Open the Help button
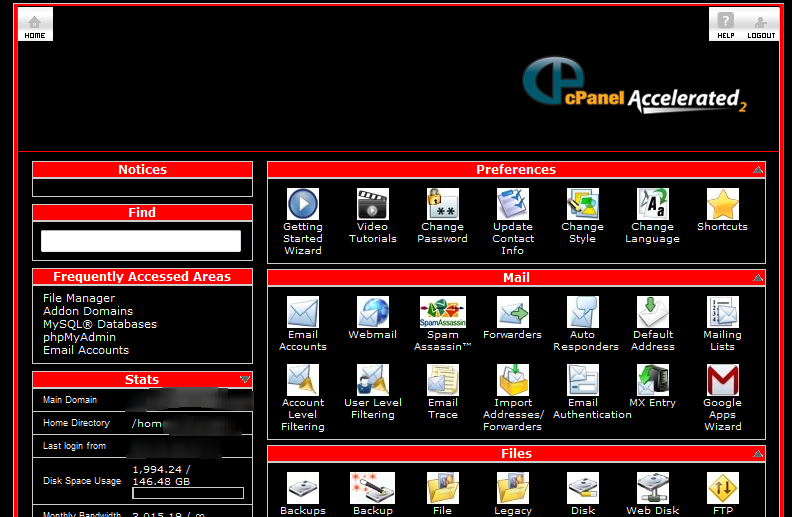This screenshot has width=792, height=517. [x=726, y=25]
